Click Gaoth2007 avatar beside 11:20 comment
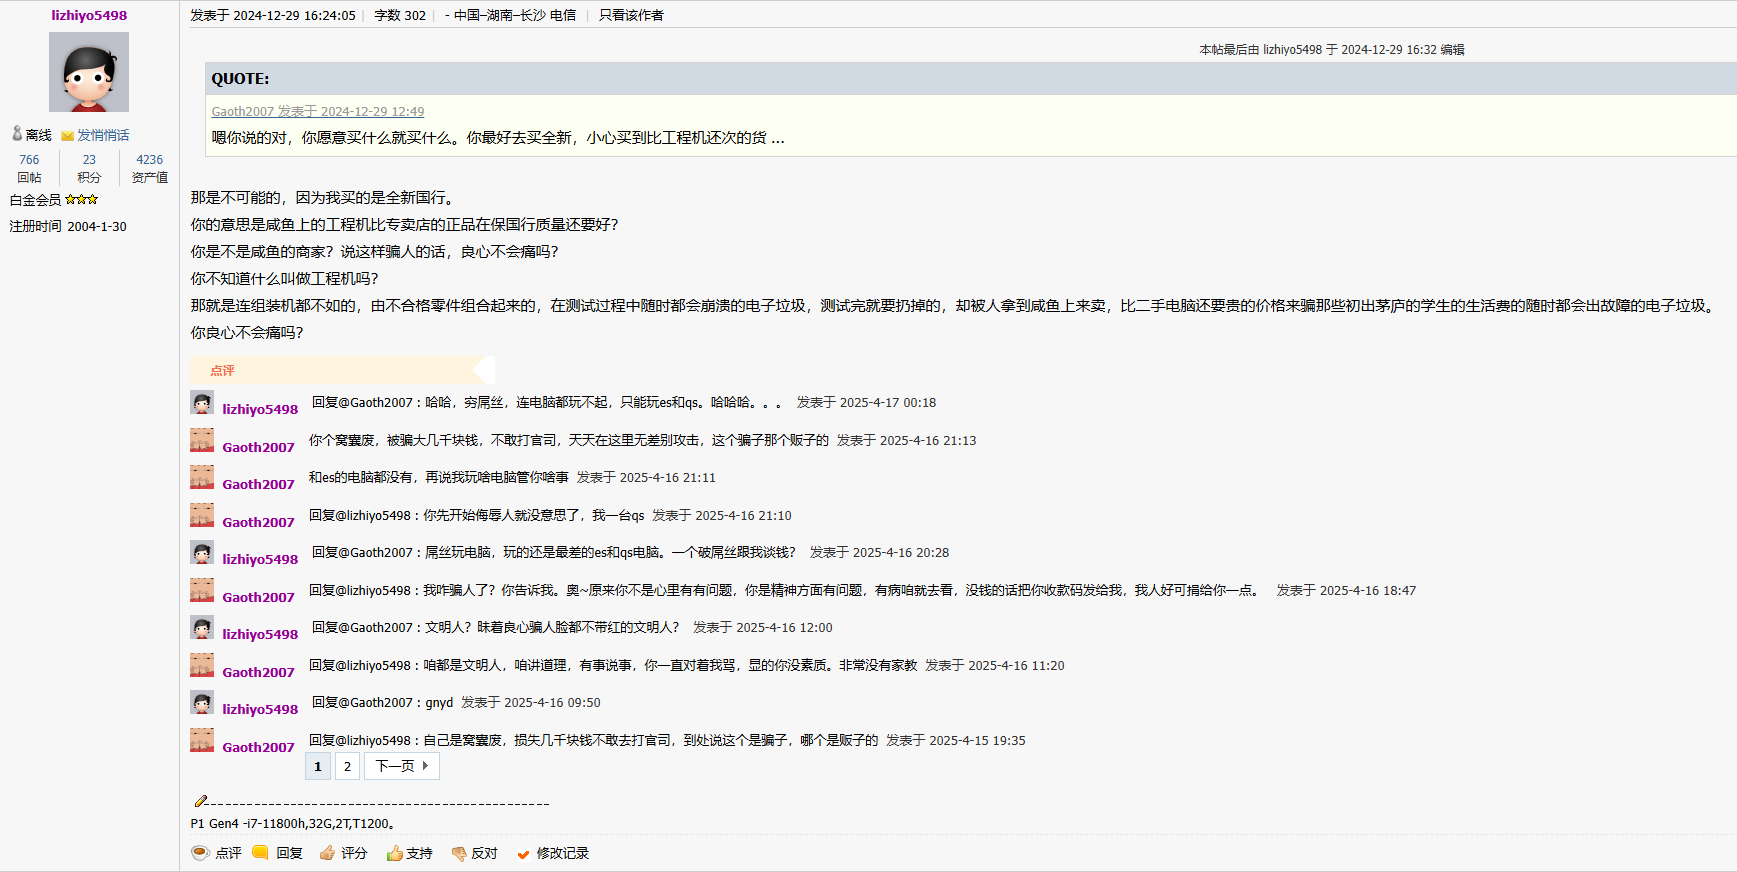The image size is (1737, 872). coord(202,665)
